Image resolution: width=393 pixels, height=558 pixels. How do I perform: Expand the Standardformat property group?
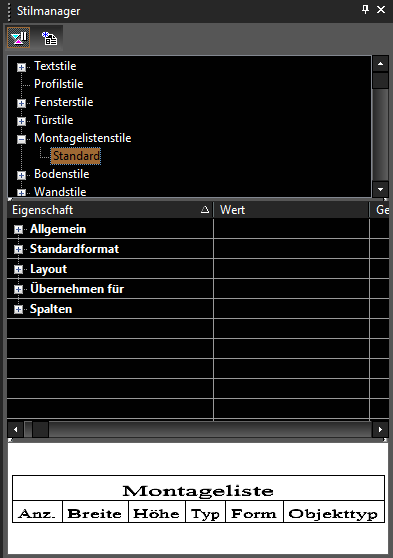pyautogui.click(x=19, y=249)
